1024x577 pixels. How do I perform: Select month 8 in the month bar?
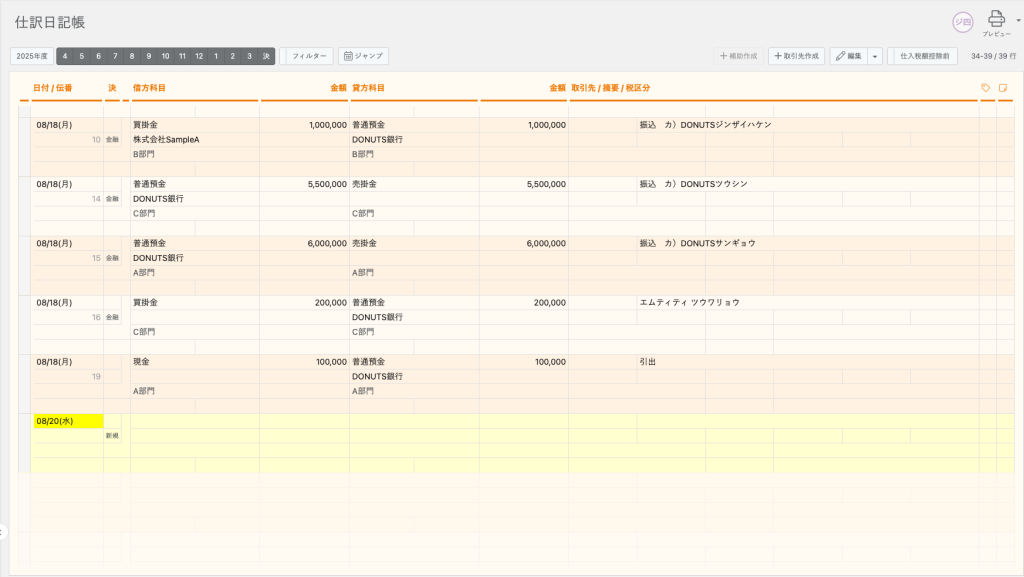click(x=132, y=56)
